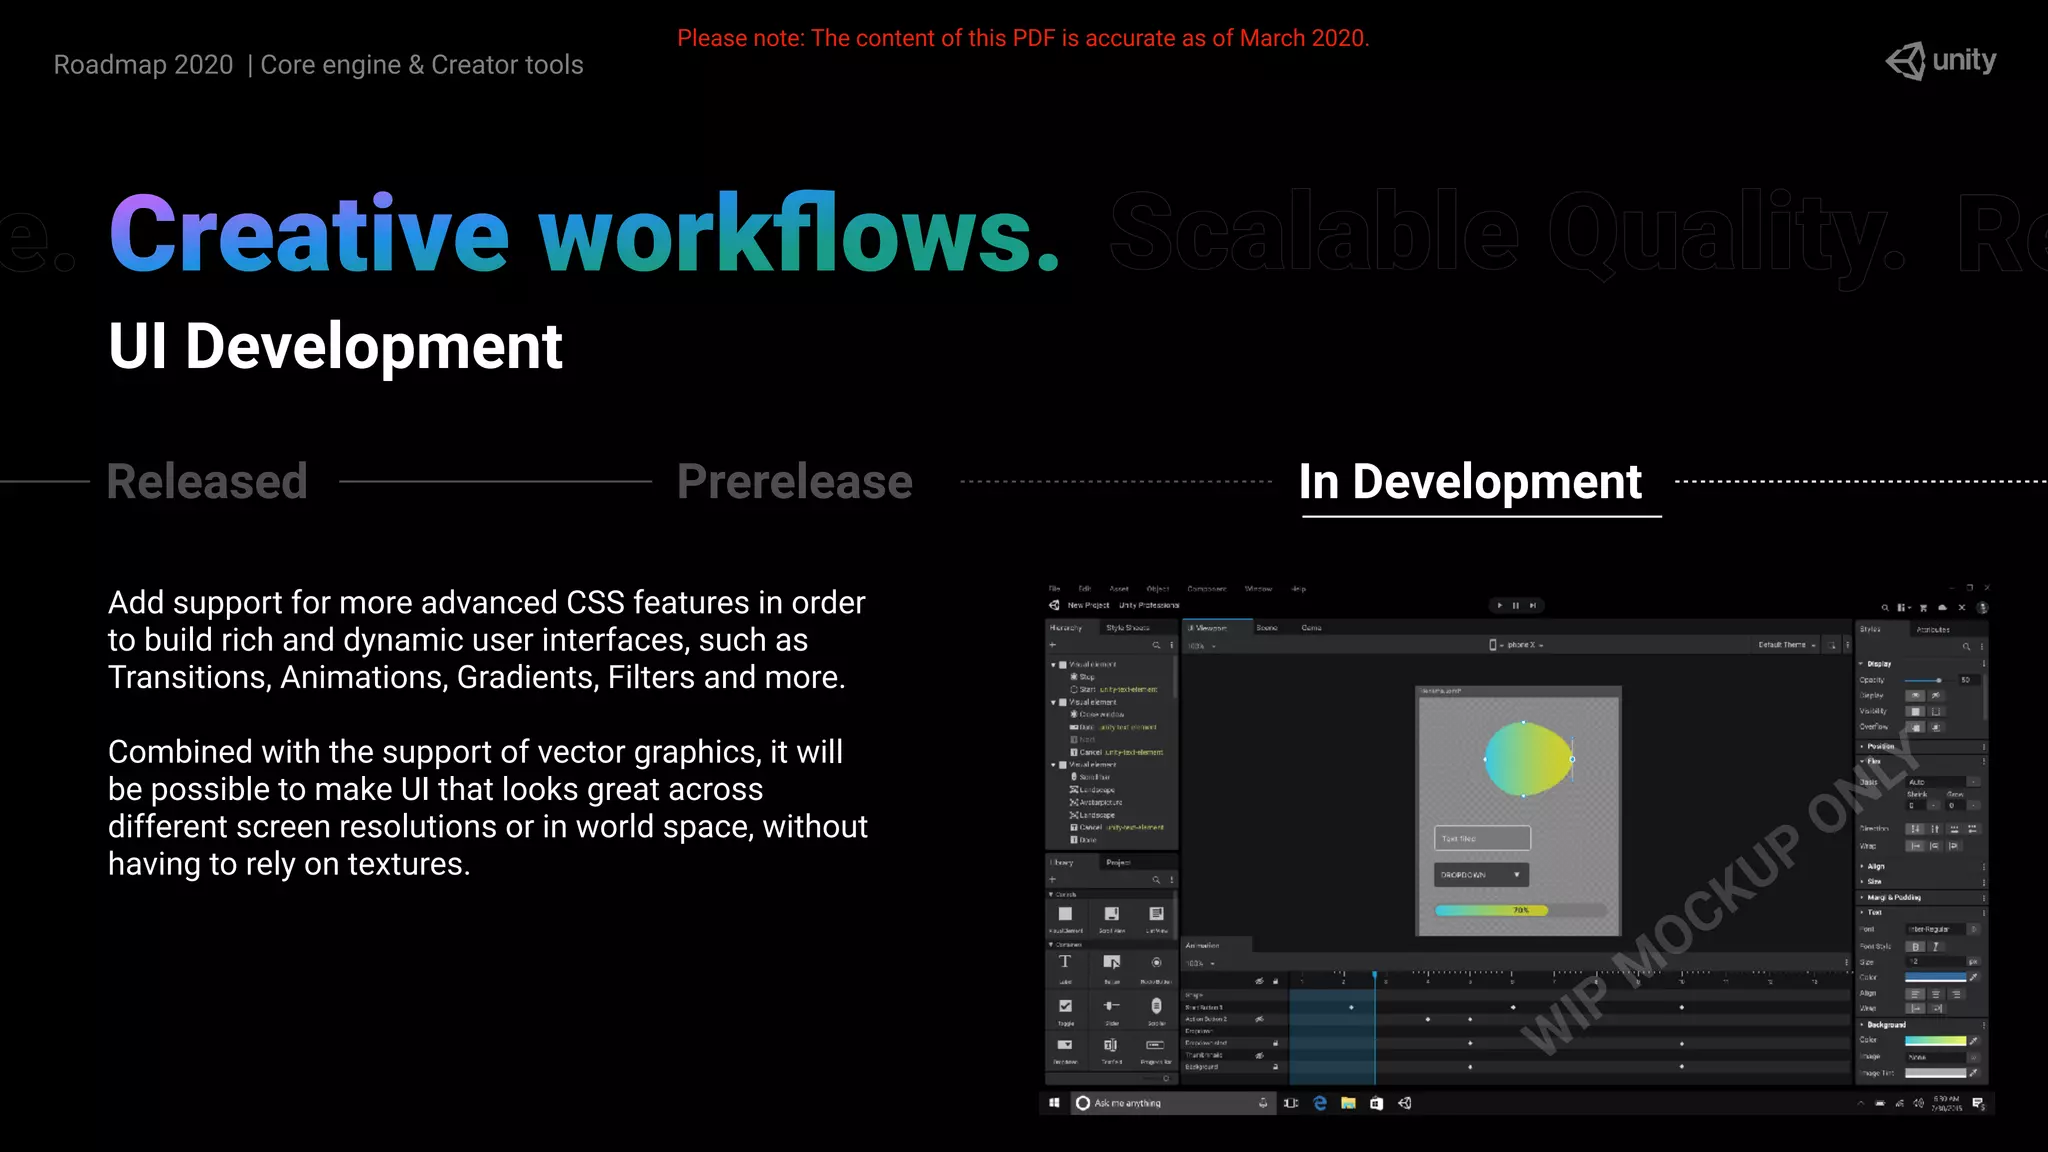Viewport: 2048px width, 1152px height.
Task: Switch to the Project tab
Action: click(1118, 862)
